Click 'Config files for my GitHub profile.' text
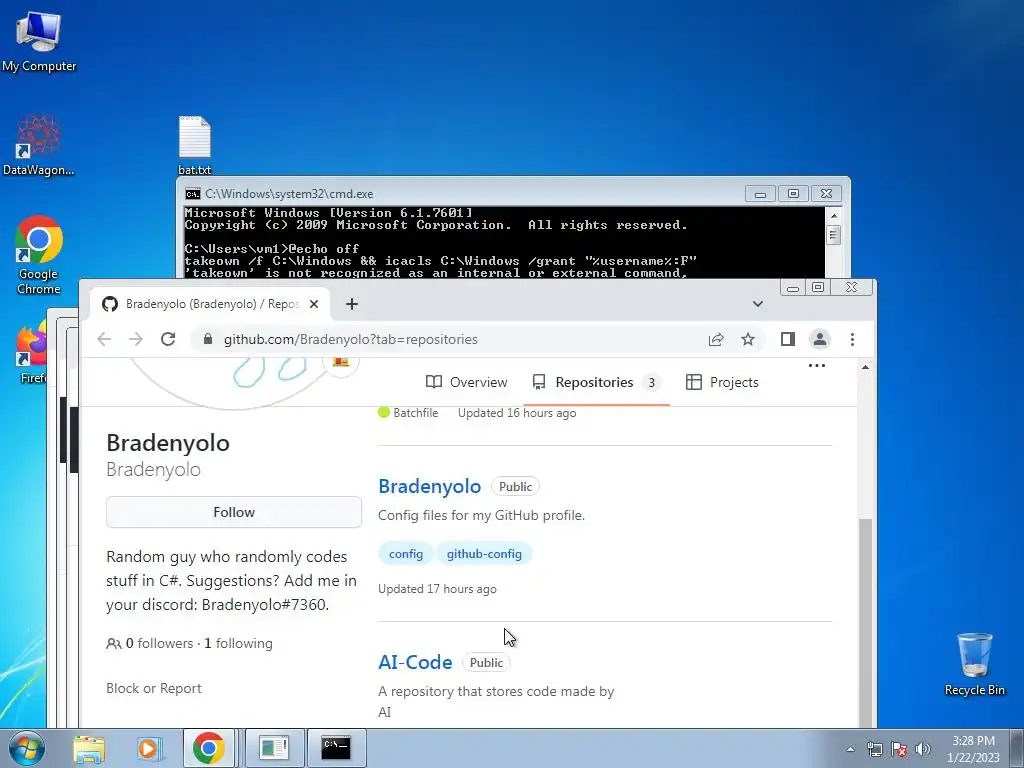This screenshot has height=768, width=1024. tap(481, 515)
